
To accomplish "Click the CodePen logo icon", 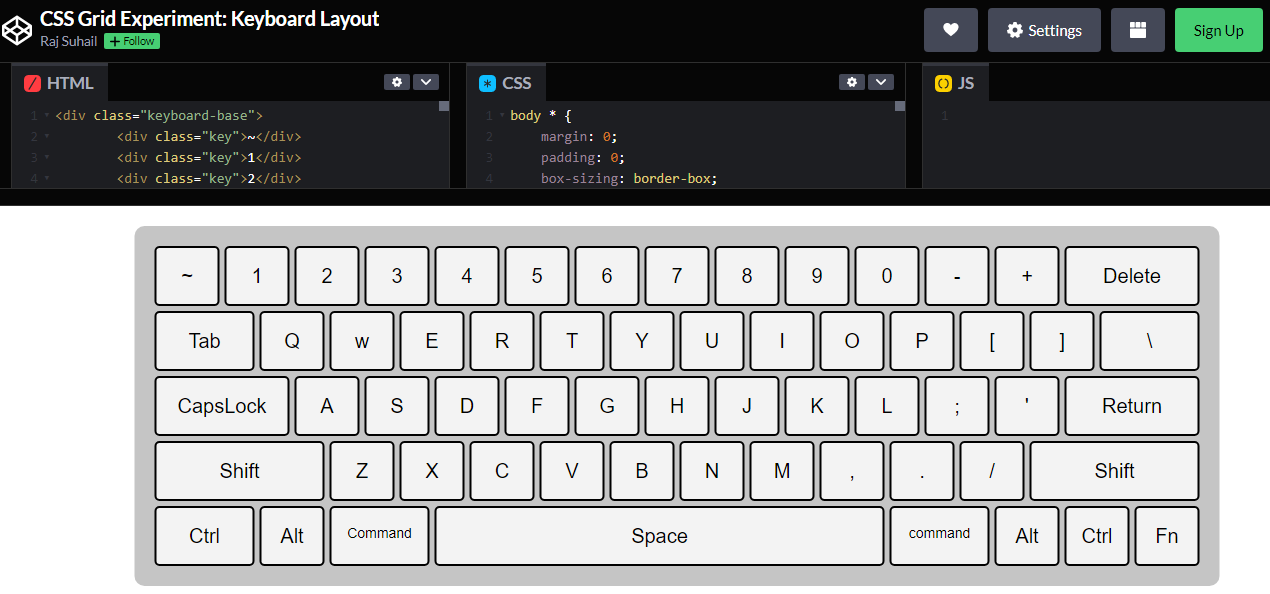I will (x=17, y=30).
